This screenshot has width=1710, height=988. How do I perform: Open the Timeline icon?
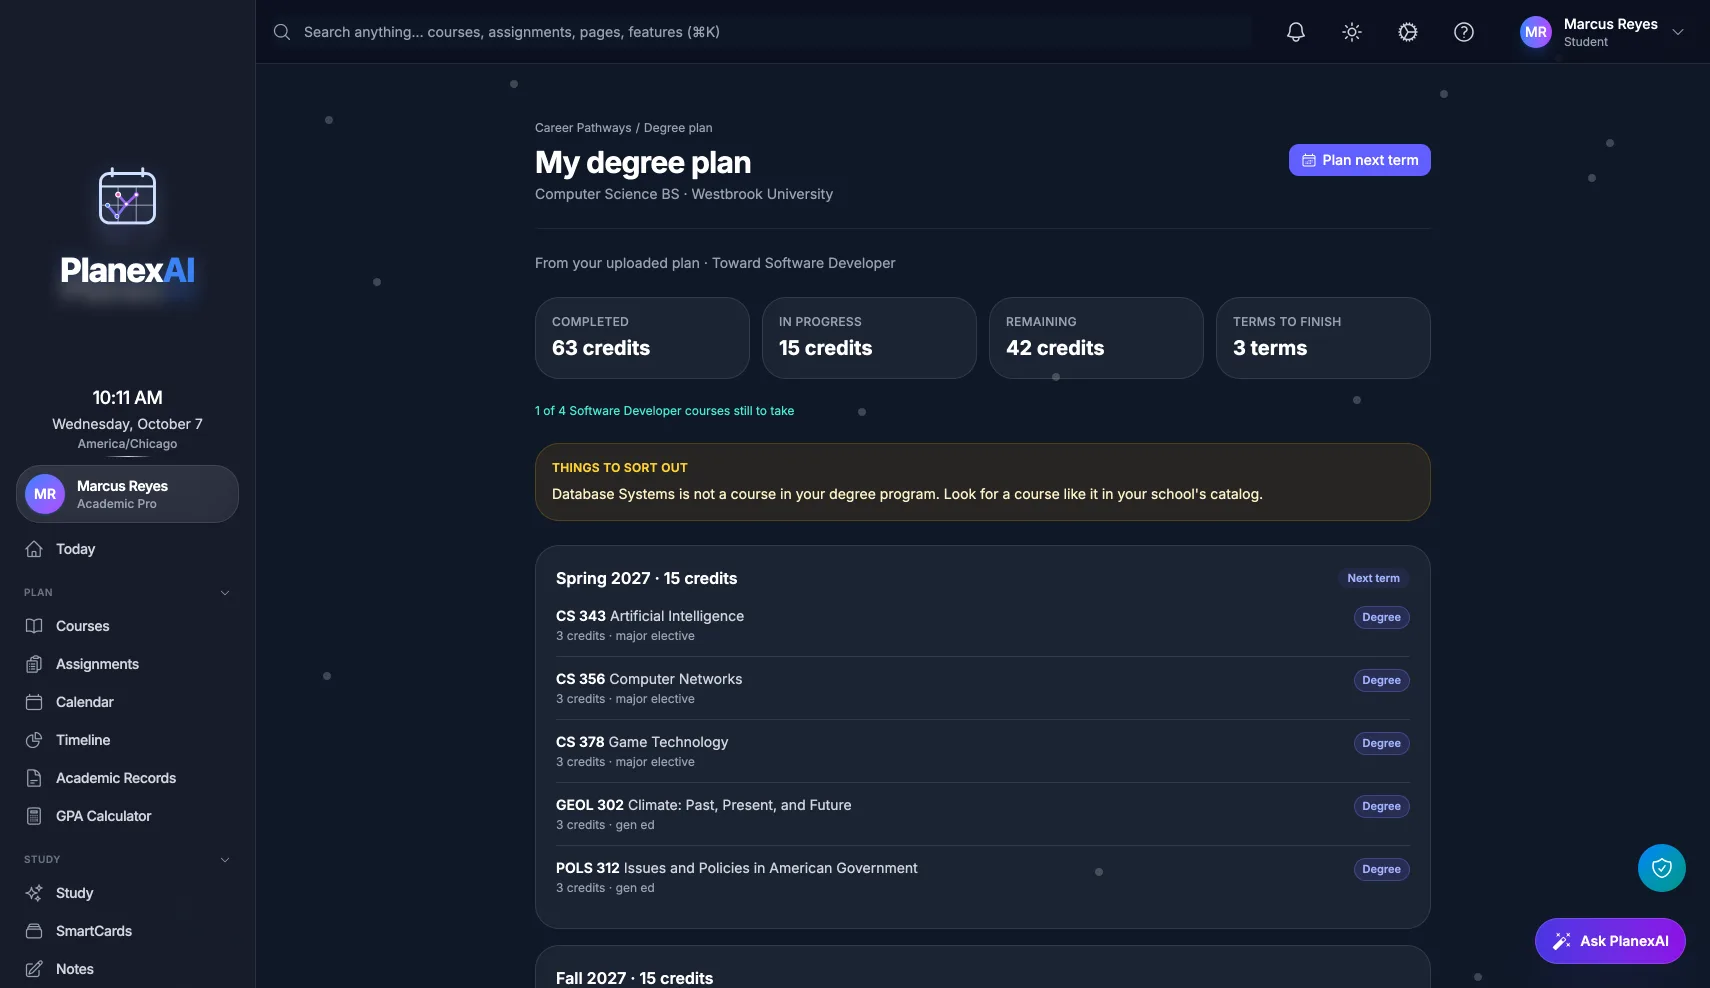34,740
